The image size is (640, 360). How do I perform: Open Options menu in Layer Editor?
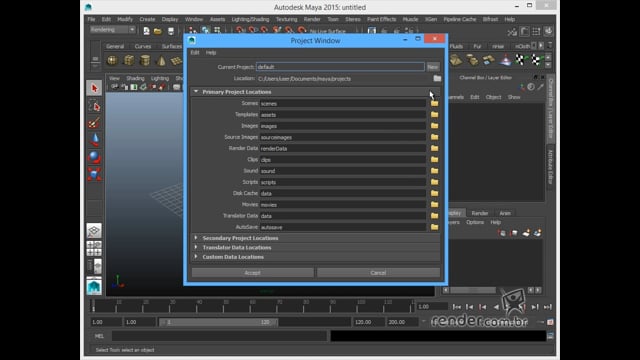475,222
